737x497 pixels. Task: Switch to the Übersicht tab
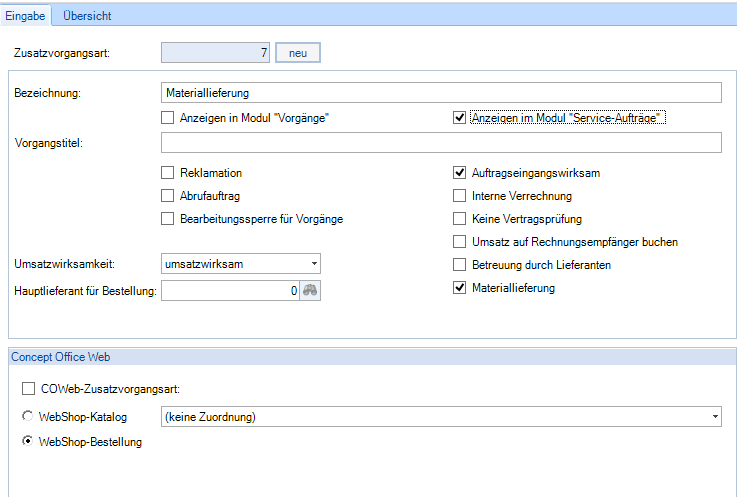click(x=87, y=16)
